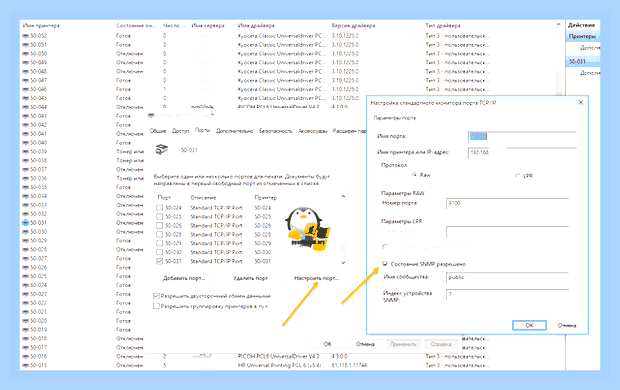Viewport: 620px width, 390px height.
Task: Sort by the 'Версия драйвера' column header
Action: pyautogui.click(x=353, y=25)
